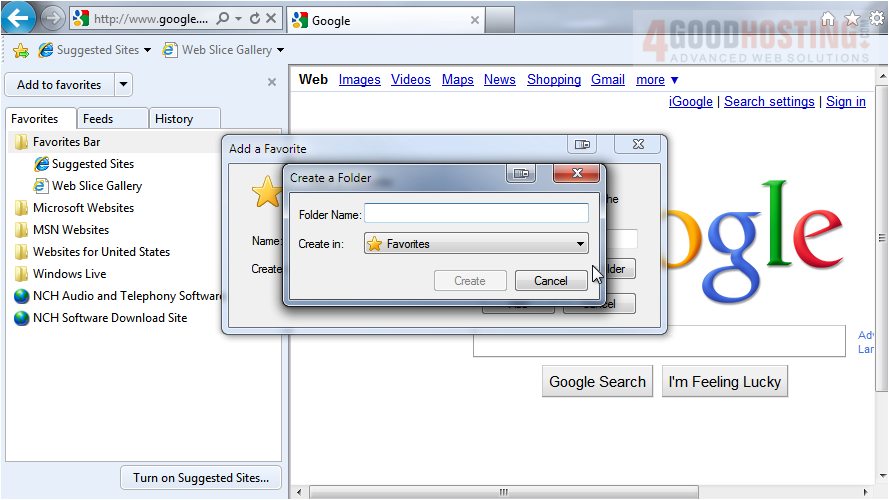
Task: Click Cancel in Create a Folder dialog
Action: (550, 281)
